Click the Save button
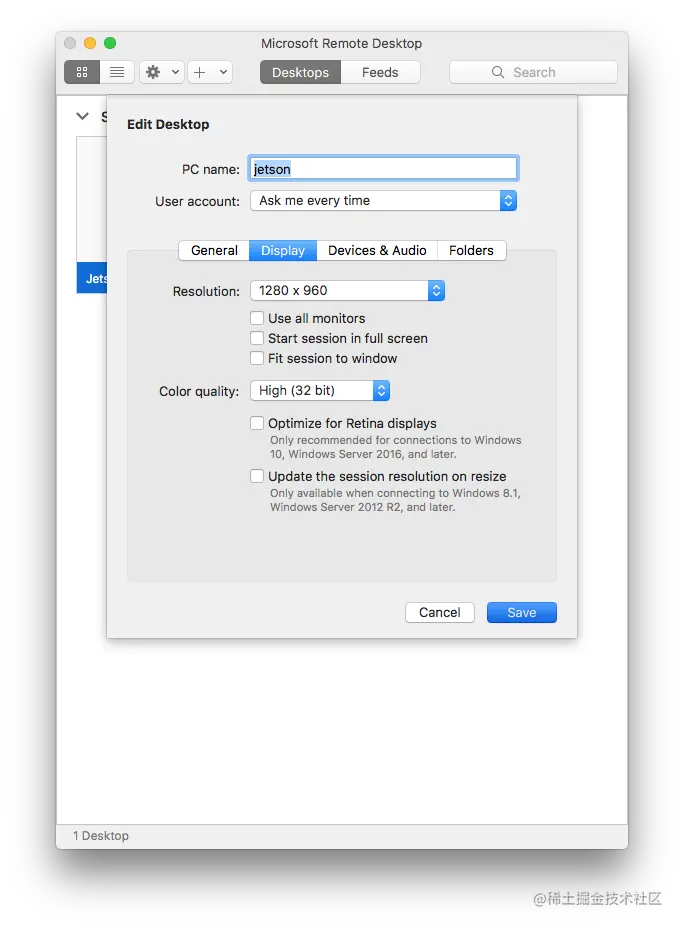The height and width of the screenshot is (929, 684). [x=522, y=613]
